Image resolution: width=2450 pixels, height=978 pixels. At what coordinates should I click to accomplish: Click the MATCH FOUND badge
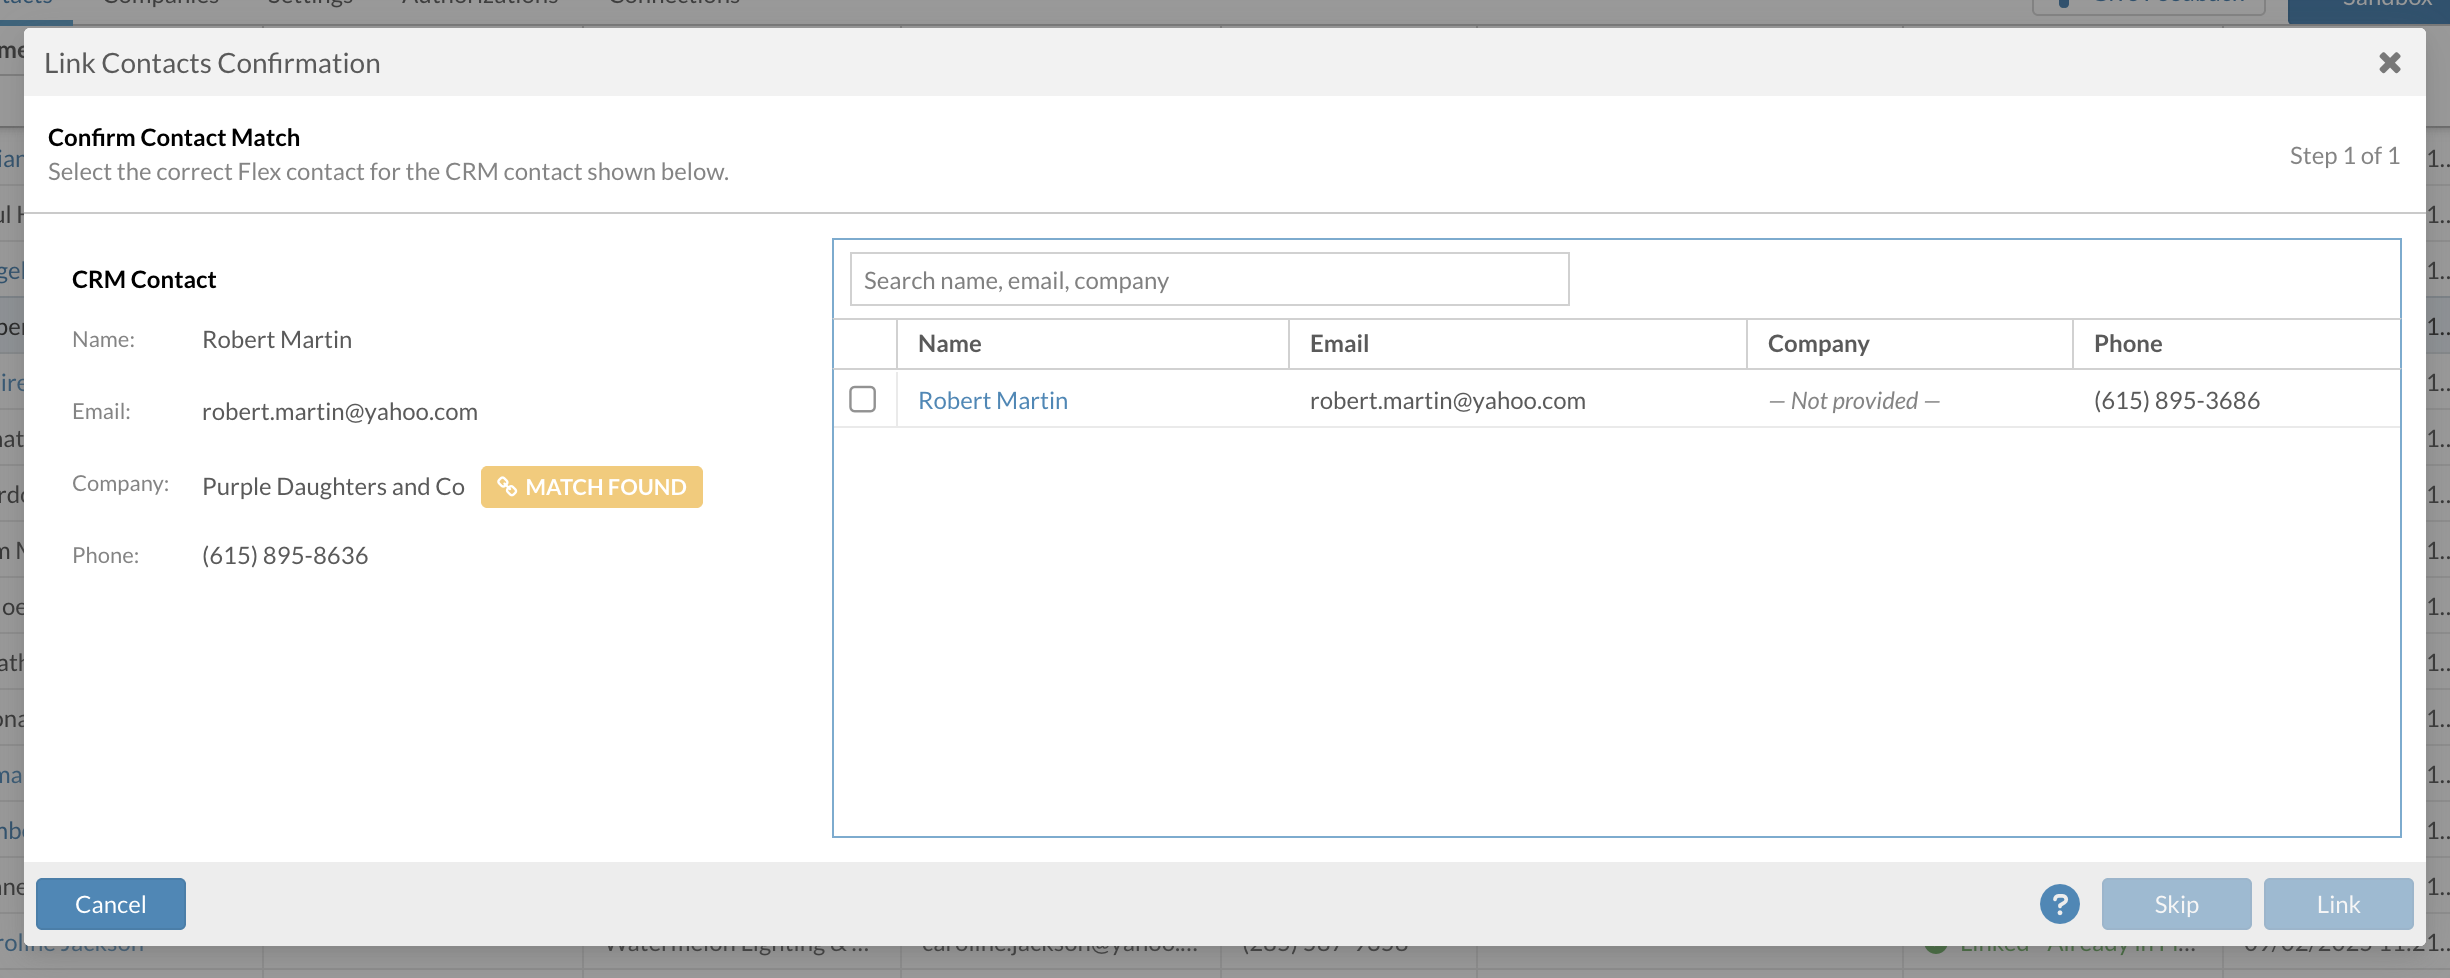tap(592, 487)
